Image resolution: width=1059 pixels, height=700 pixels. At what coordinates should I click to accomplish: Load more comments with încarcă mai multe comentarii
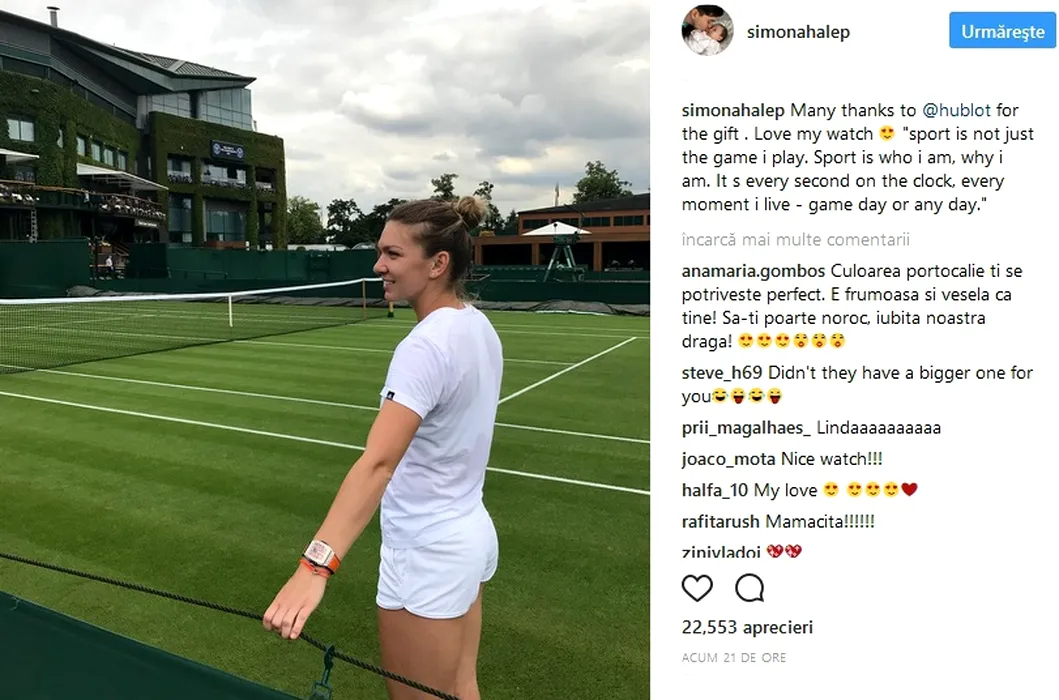tap(796, 239)
